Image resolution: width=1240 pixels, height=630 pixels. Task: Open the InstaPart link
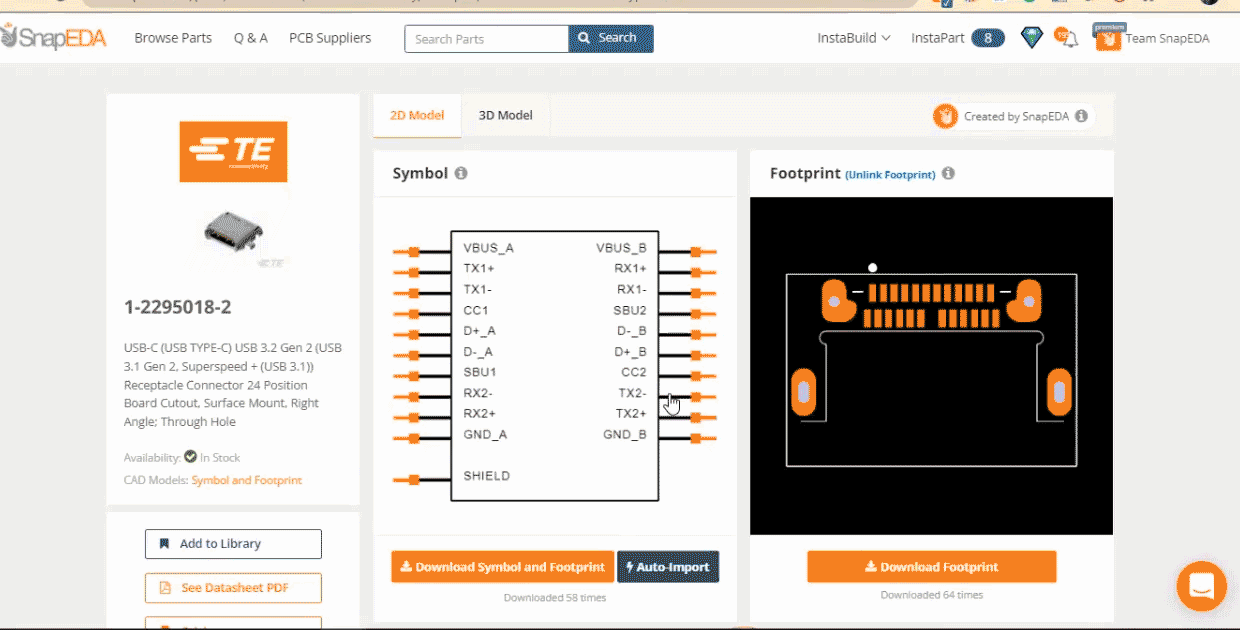937,38
